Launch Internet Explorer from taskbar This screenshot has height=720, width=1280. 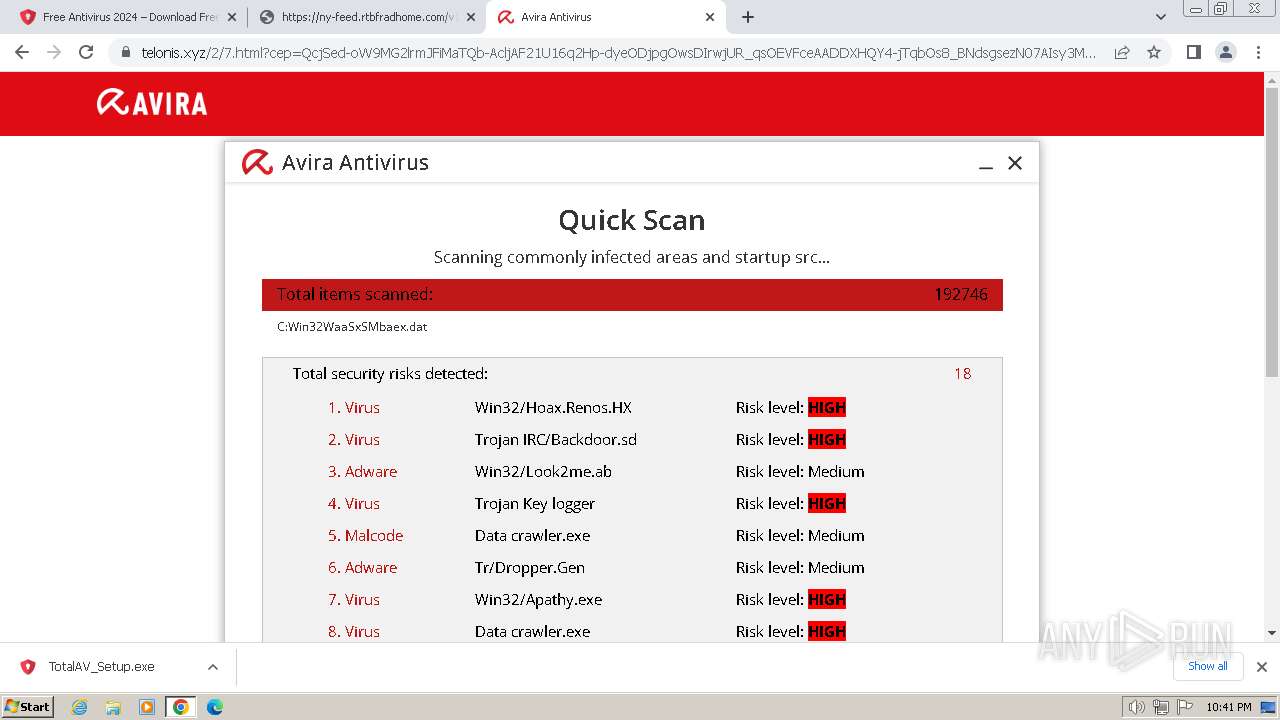coord(79,707)
